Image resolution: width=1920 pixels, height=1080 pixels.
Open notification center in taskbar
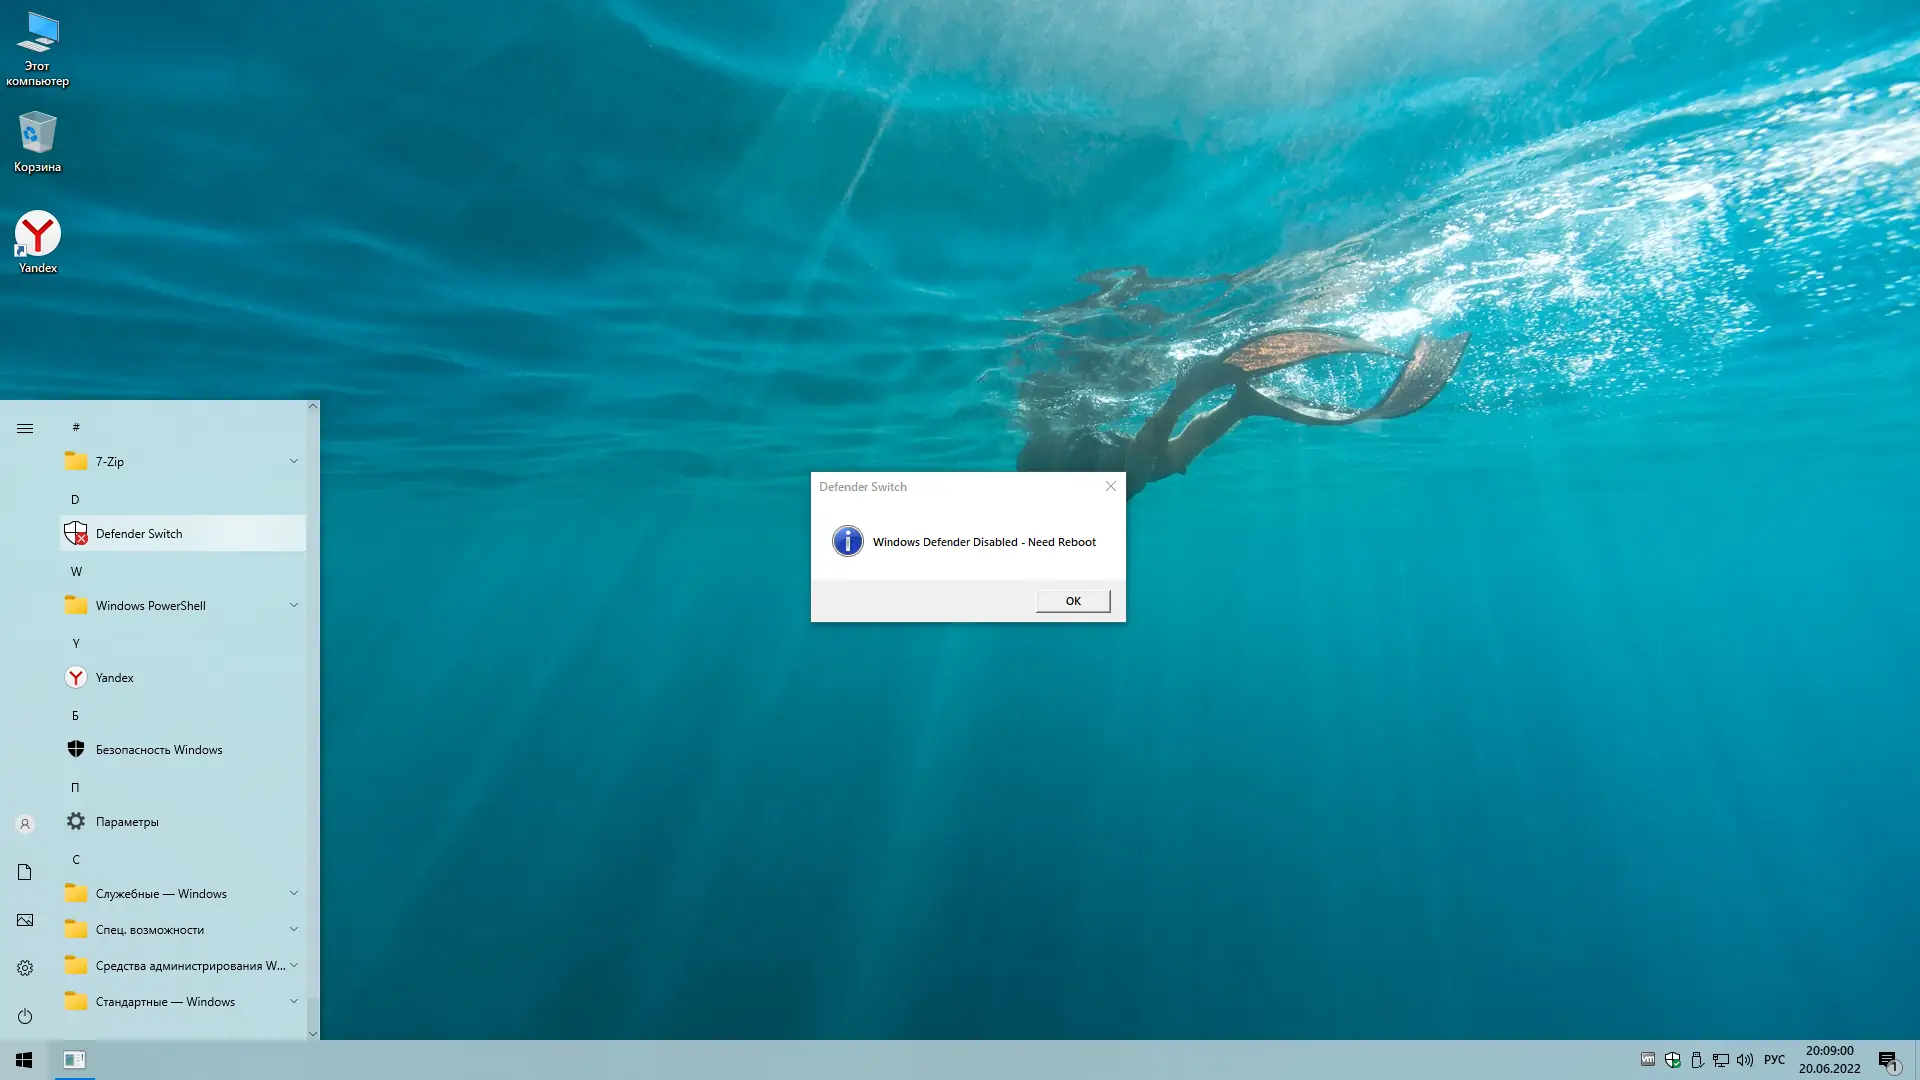(1888, 1060)
